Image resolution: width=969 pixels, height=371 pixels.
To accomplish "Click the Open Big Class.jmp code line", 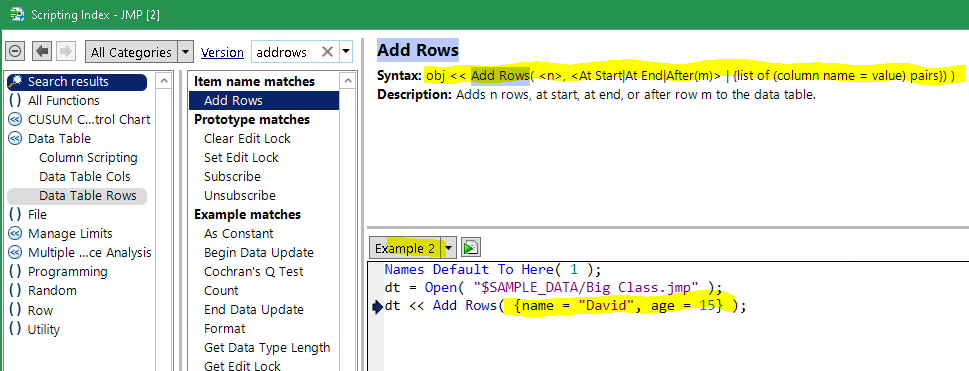I will (553, 288).
